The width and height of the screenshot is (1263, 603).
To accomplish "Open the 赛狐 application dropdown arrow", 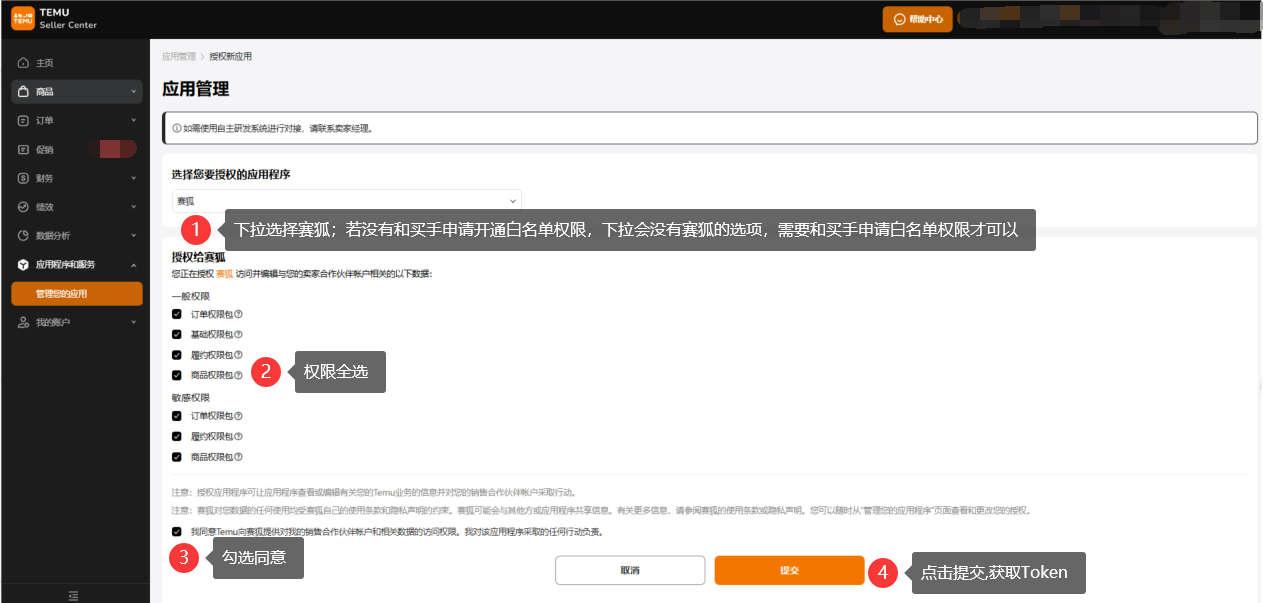I will point(513,201).
